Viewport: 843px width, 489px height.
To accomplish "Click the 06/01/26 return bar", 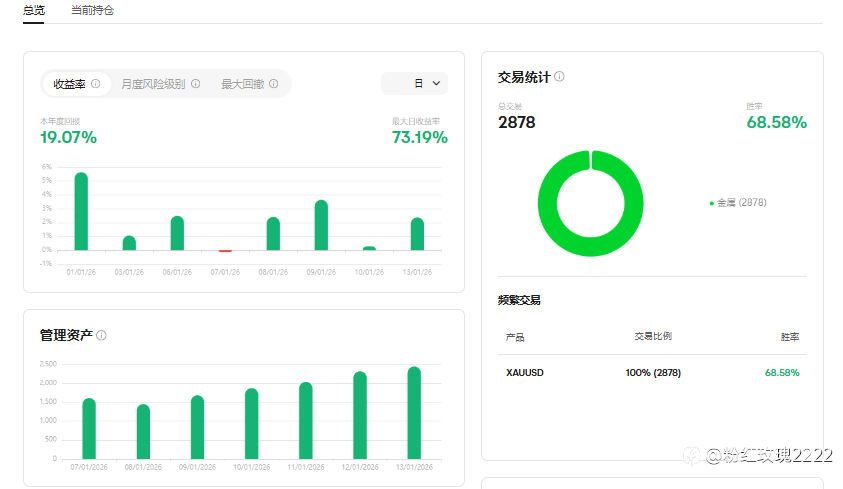I will tap(177, 233).
